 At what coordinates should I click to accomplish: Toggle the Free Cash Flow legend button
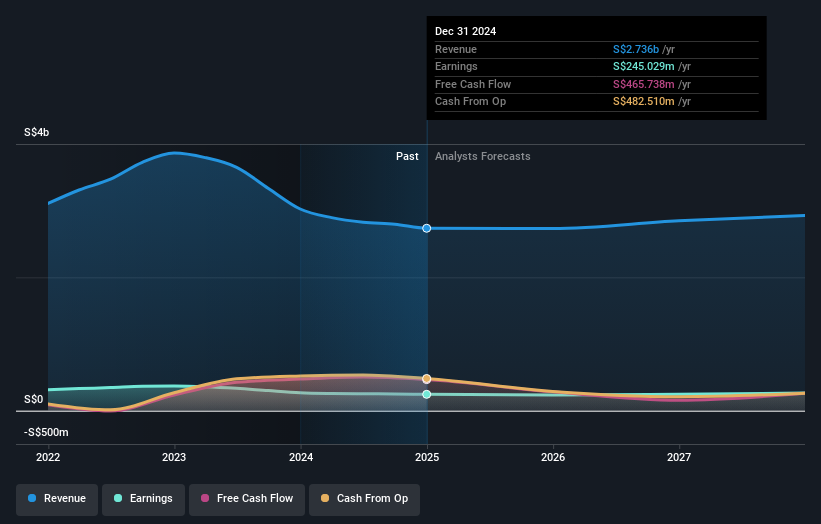(x=247, y=499)
